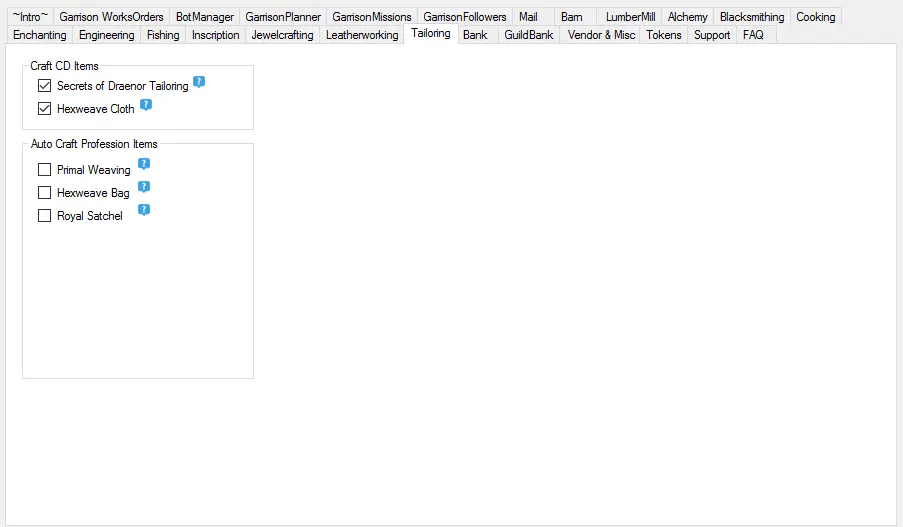Open the GuildBank tab
Screen dimensions: 903x527
(529, 35)
